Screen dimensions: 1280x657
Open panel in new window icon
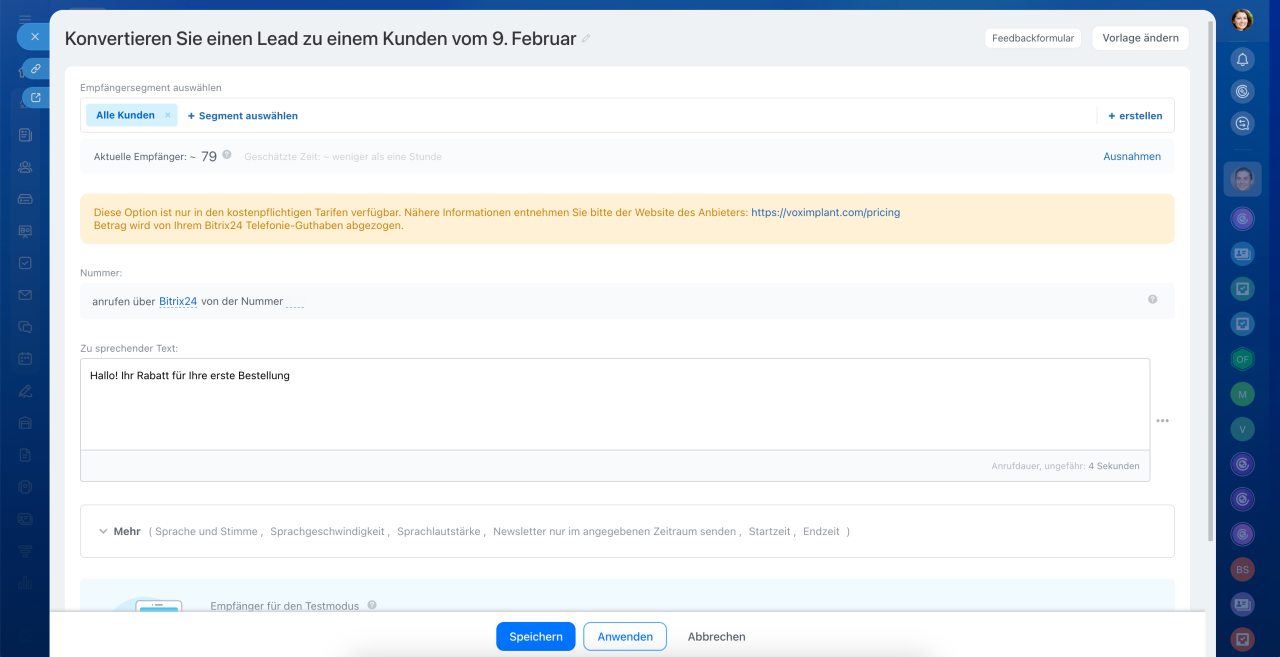click(x=35, y=98)
